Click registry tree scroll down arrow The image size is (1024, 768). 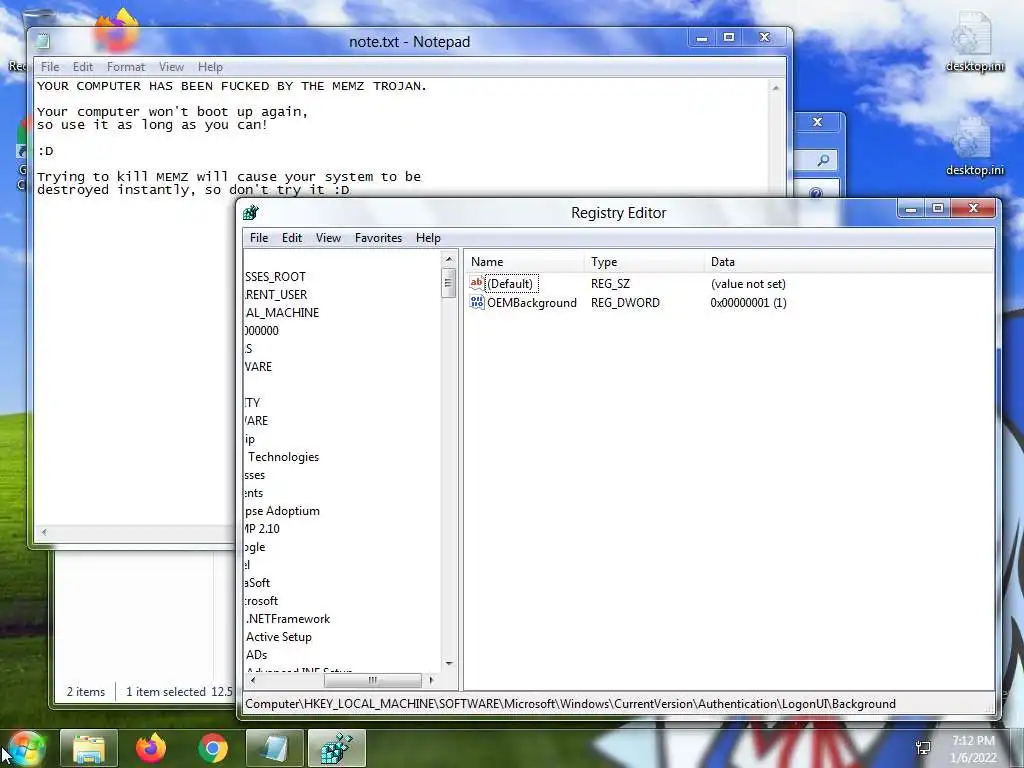449,664
